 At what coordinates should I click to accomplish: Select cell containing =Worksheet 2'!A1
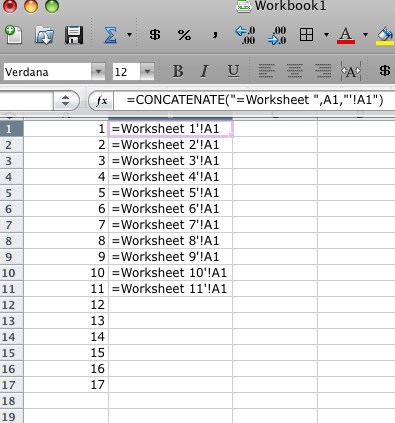(x=170, y=145)
